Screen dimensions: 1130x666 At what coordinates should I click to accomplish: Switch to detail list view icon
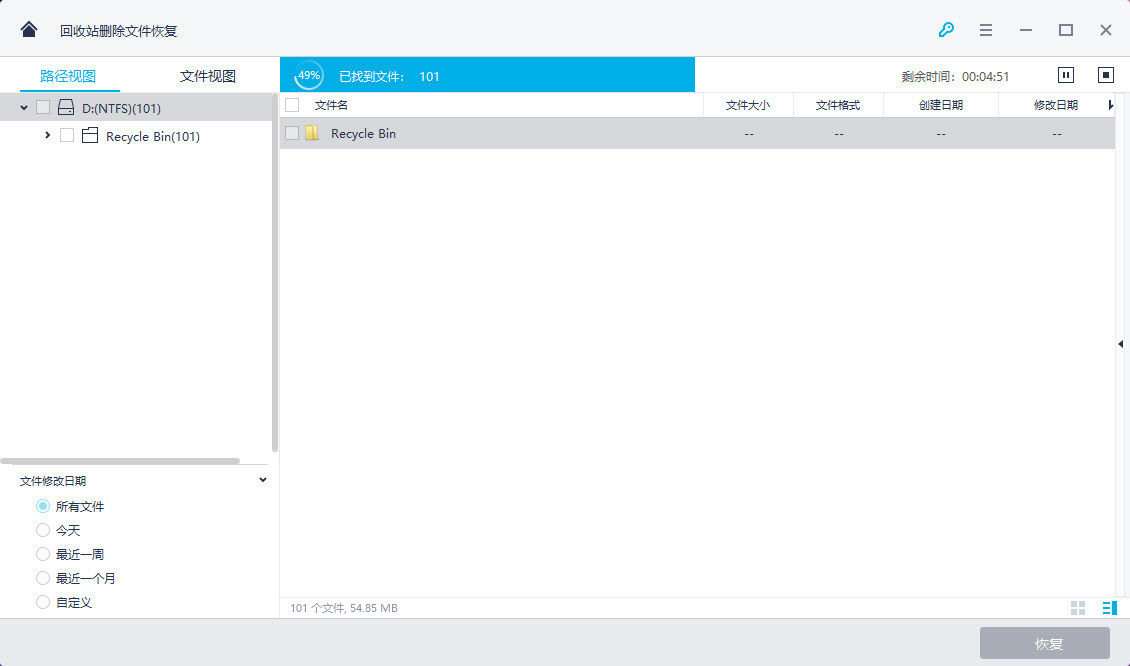pos(1109,608)
